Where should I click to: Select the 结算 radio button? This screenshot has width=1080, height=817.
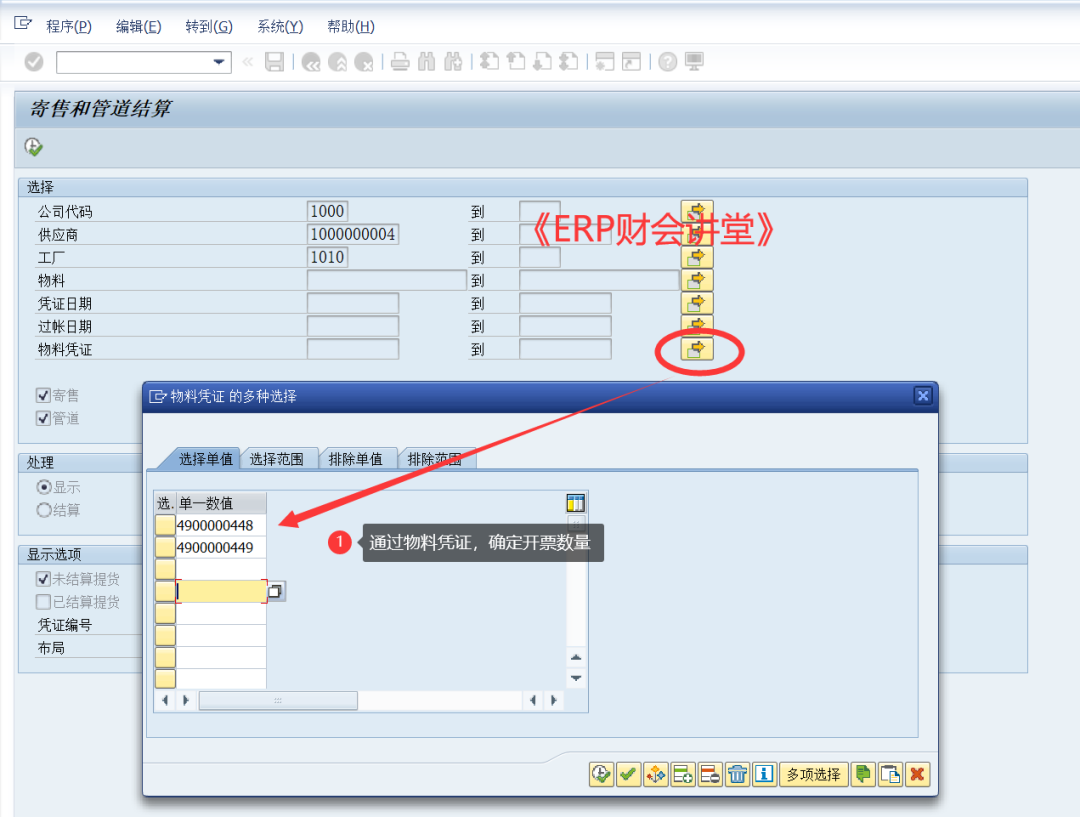point(43,510)
